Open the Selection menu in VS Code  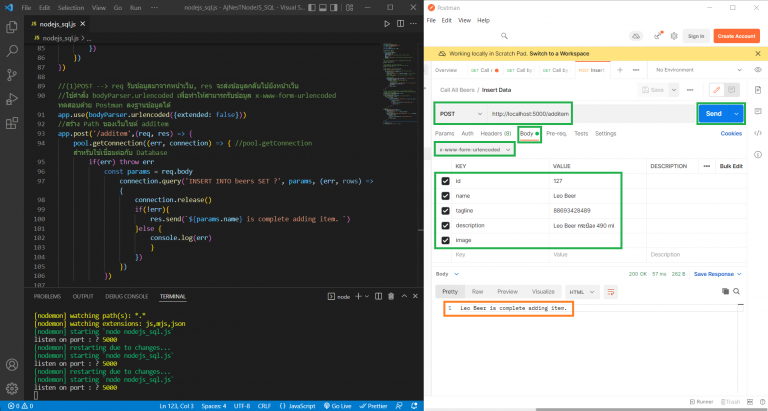click(x=71, y=6)
